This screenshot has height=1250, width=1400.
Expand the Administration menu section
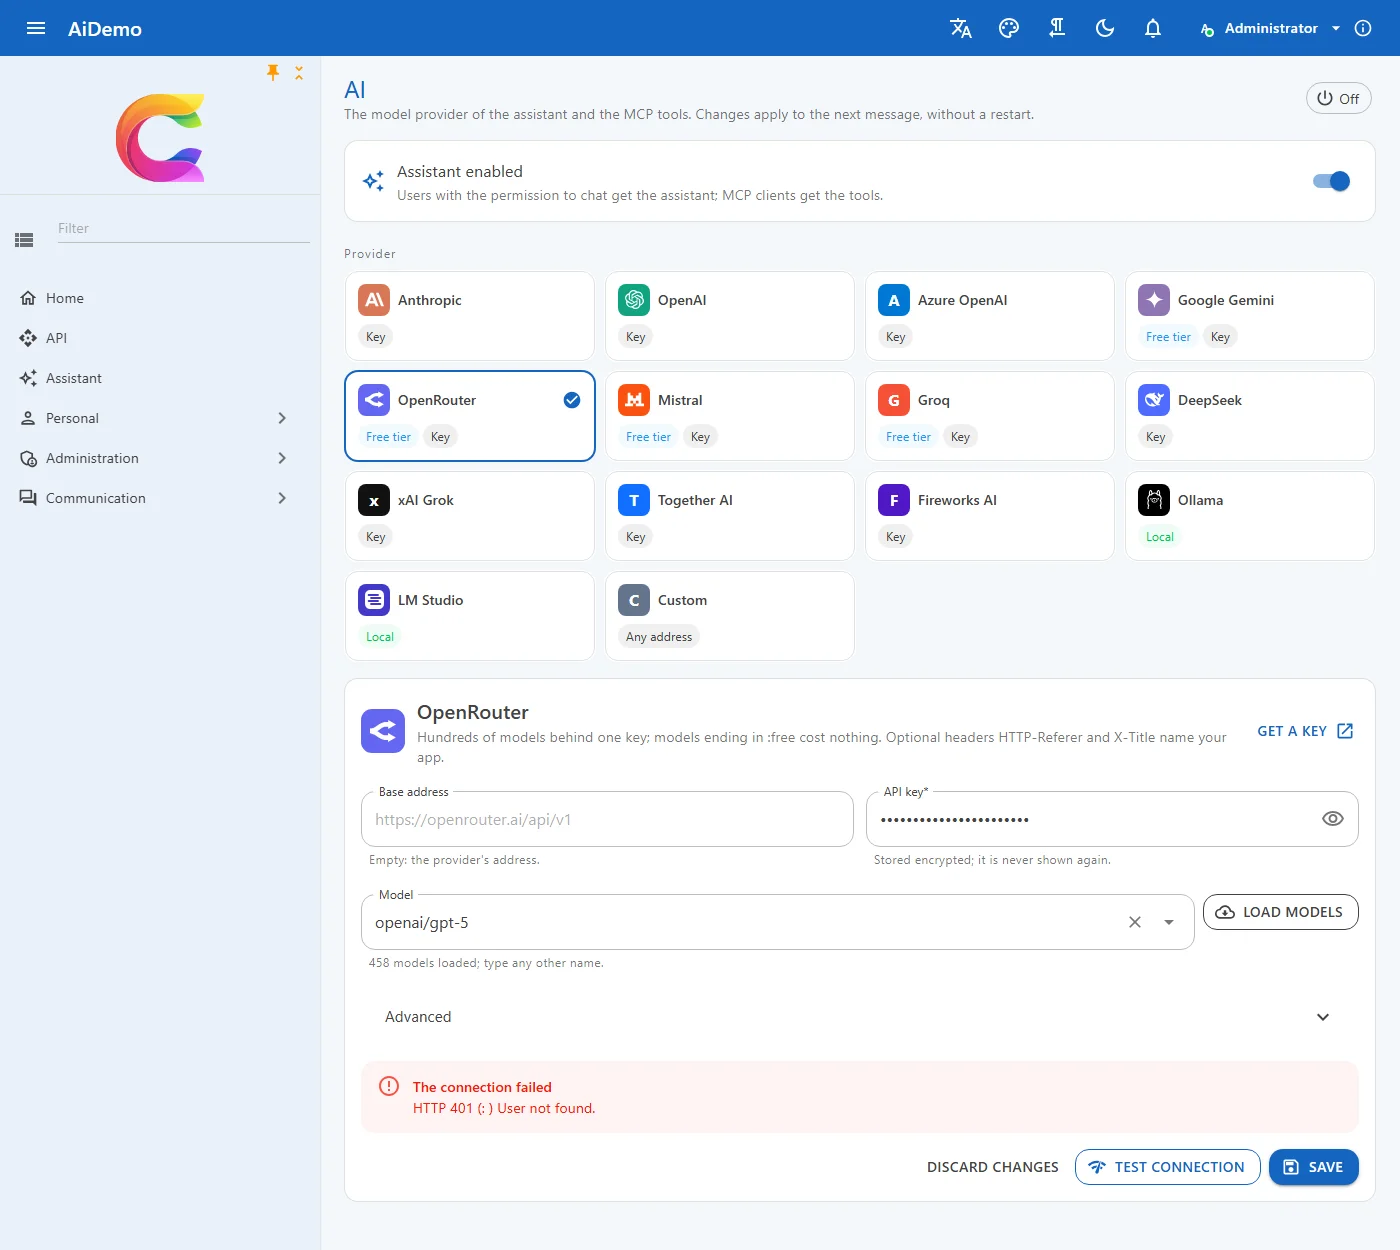coord(160,458)
